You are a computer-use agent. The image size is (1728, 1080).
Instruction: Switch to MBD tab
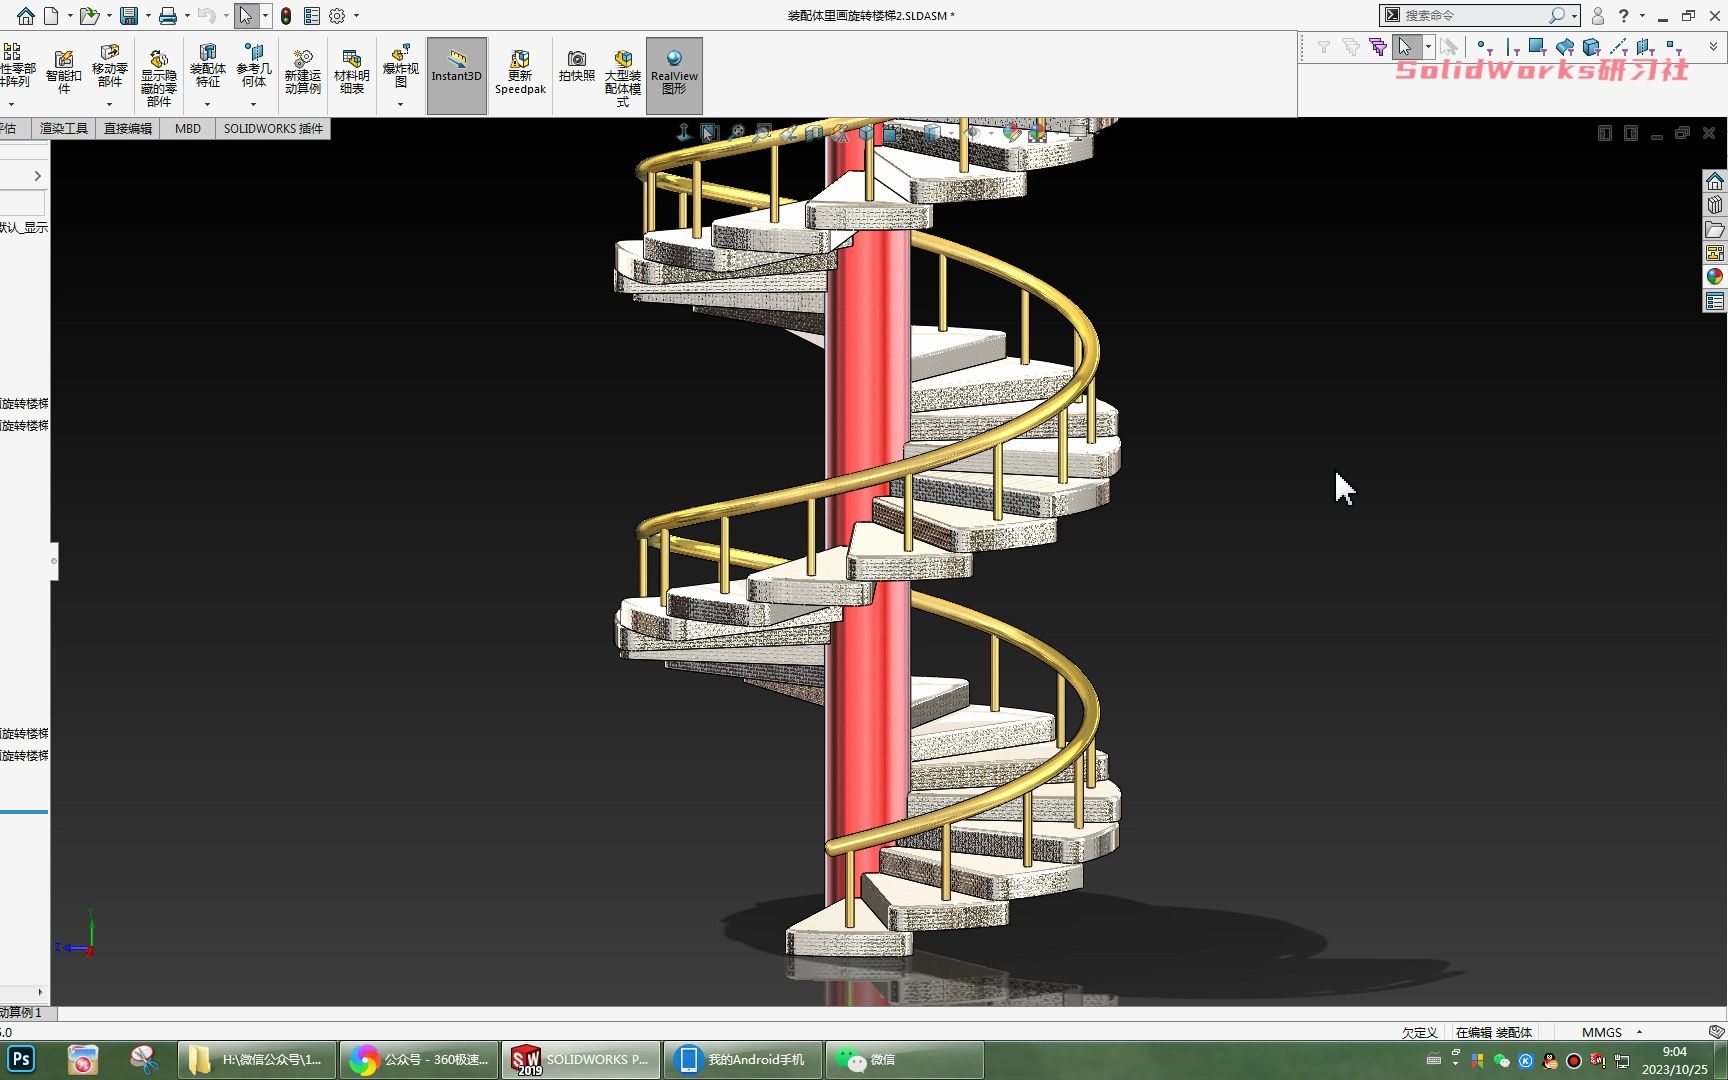188,128
